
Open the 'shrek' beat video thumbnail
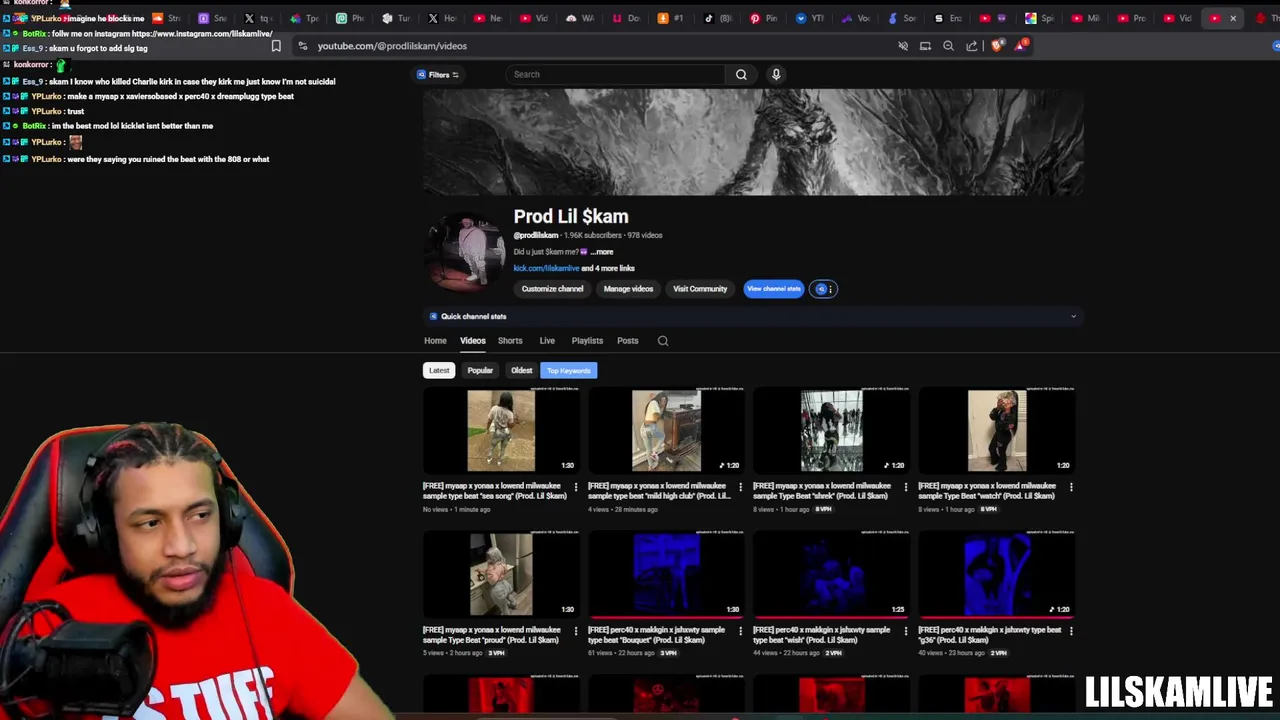(831, 430)
